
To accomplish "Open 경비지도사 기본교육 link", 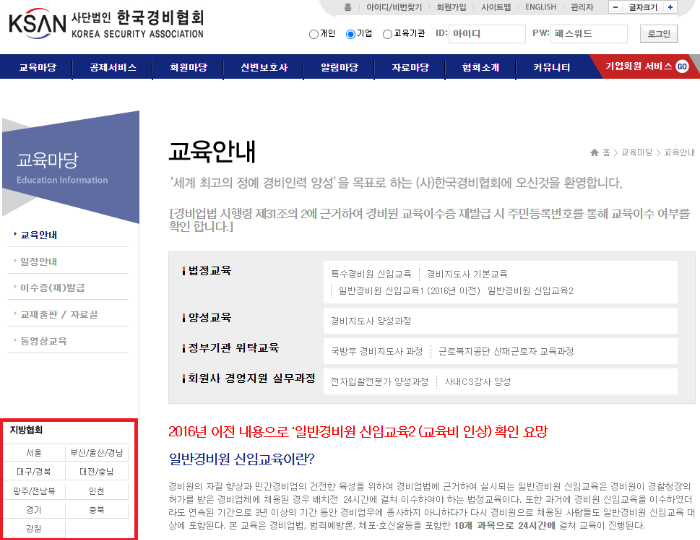I will pos(467,274).
